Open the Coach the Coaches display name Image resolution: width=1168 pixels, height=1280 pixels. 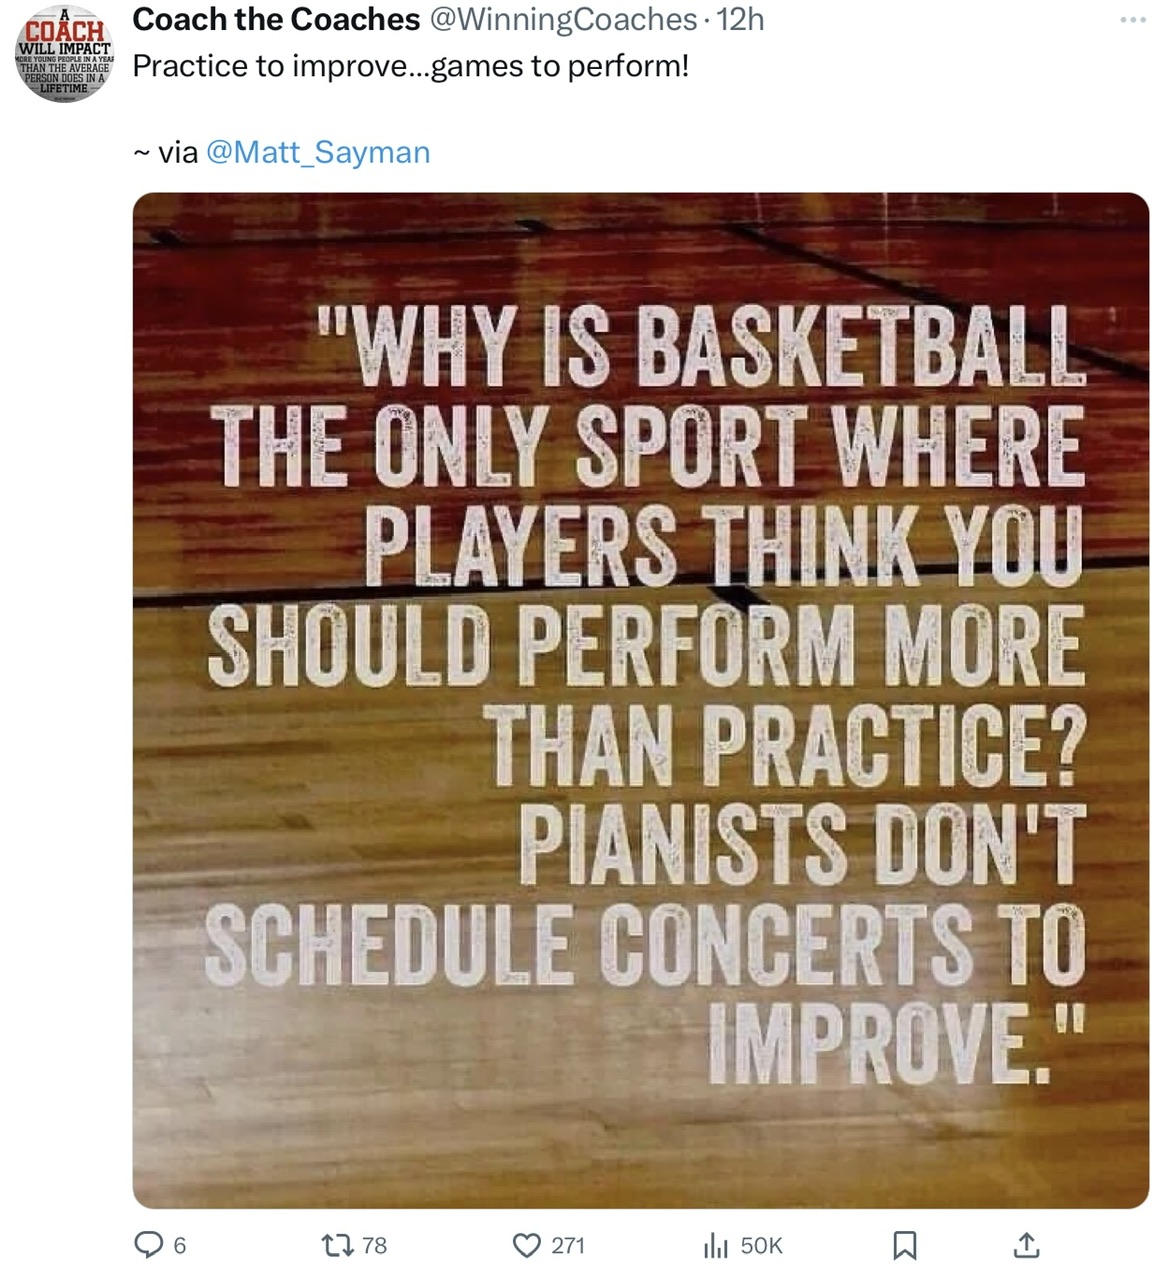[276, 19]
